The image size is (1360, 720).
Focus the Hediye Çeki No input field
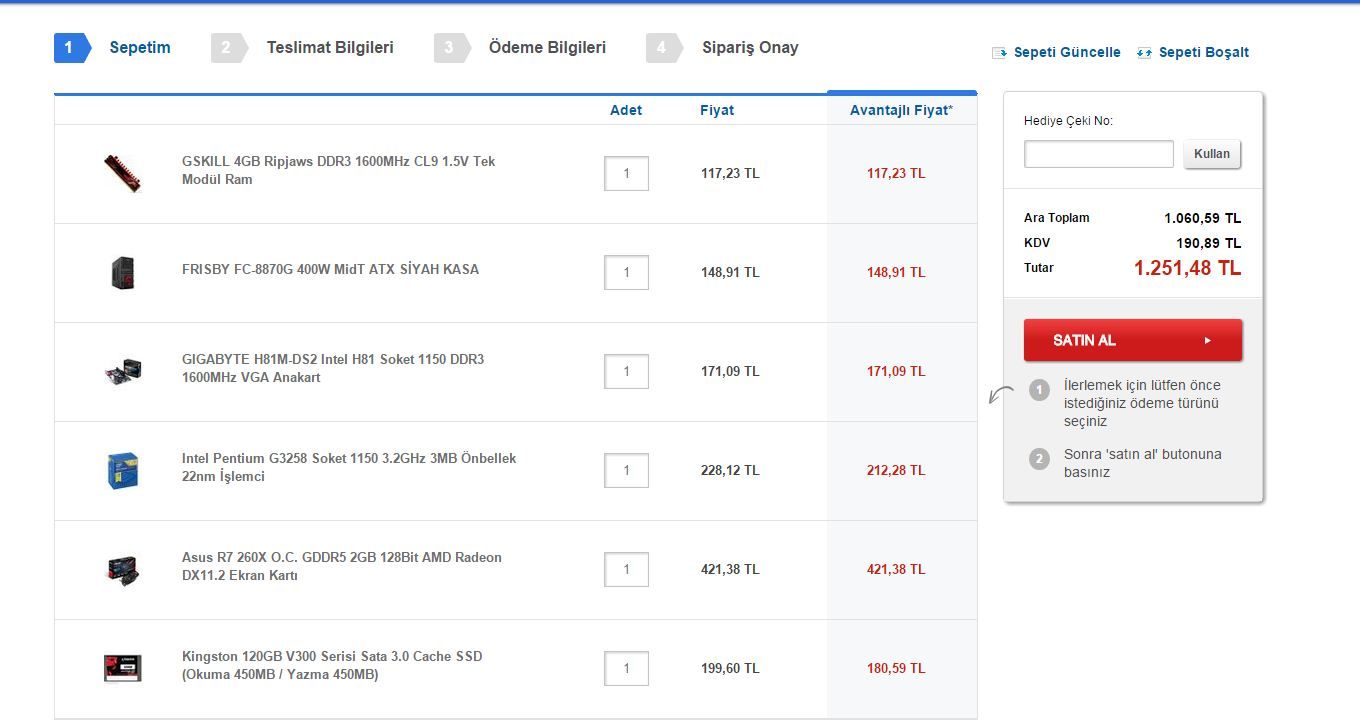click(x=1098, y=154)
